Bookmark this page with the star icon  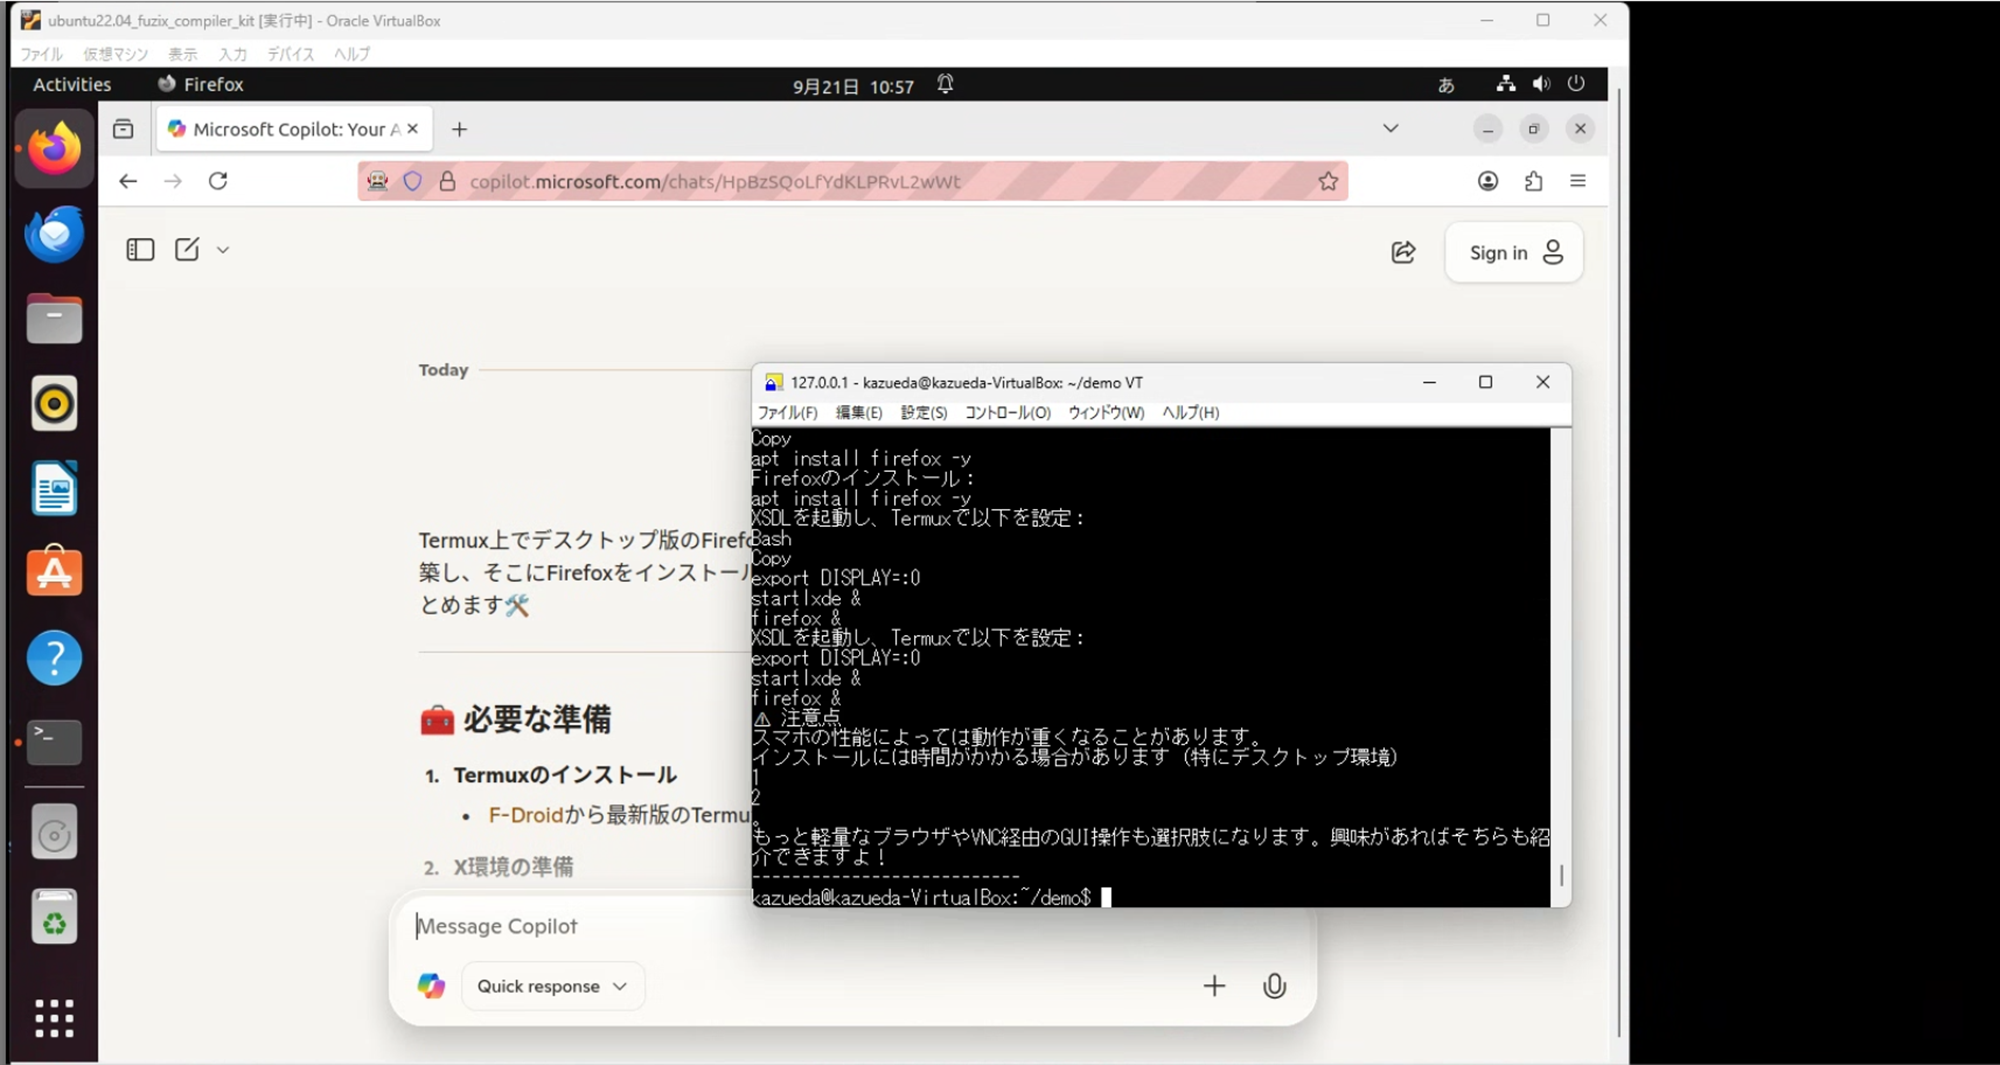pyautogui.click(x=1328, y=181)
